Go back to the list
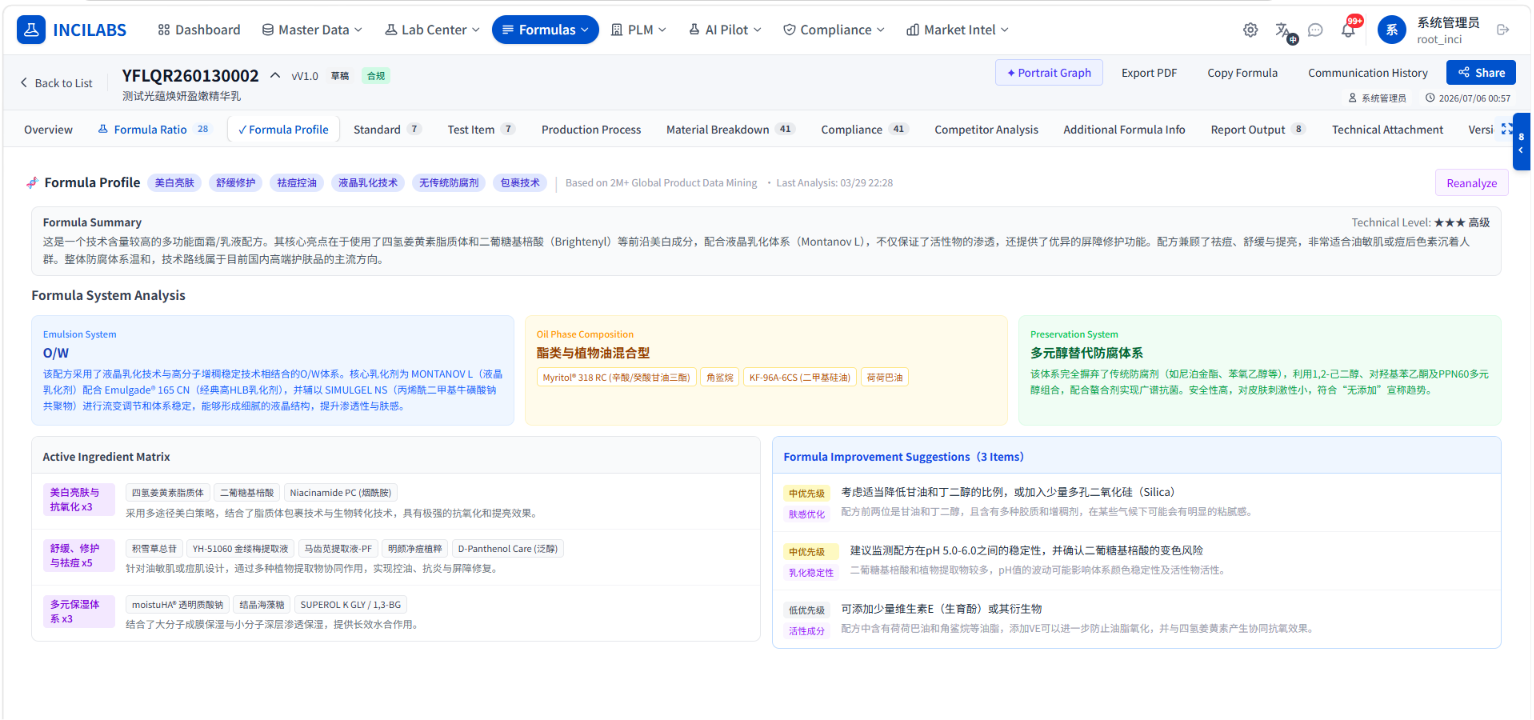The width and height of the screenshot is (1534, 720). tap(57, 83)
